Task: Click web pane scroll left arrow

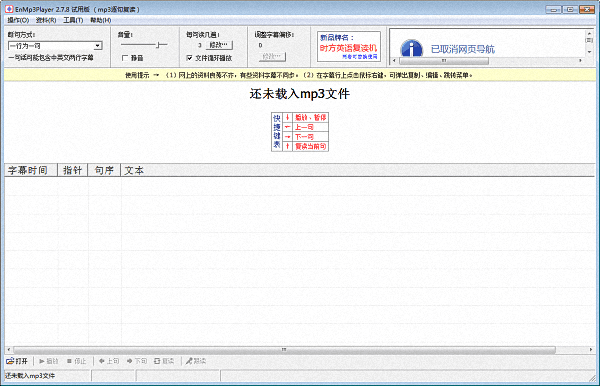Action: [394, 60]
